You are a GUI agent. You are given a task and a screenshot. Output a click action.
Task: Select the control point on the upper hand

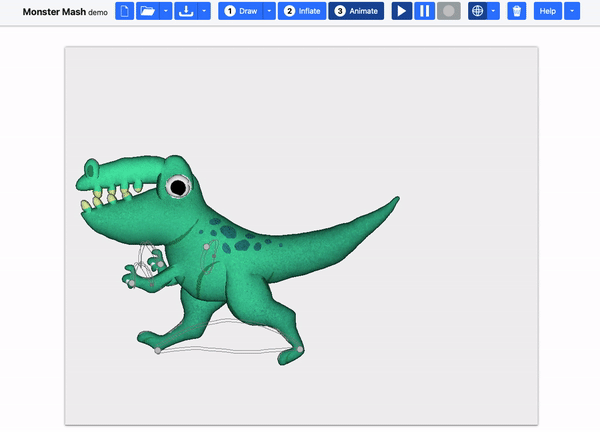161,264
